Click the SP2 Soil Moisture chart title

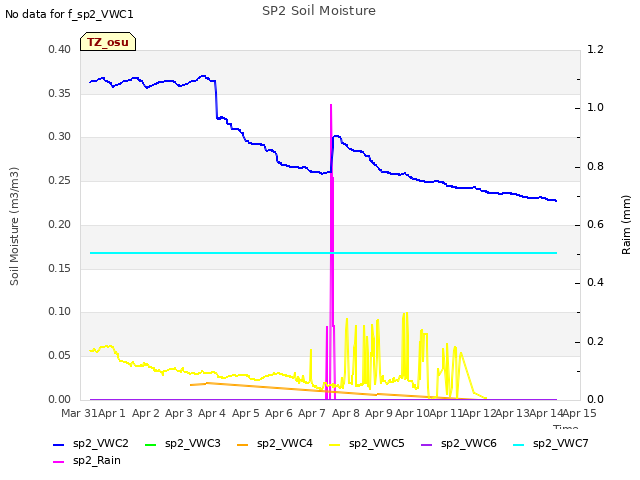319,11
